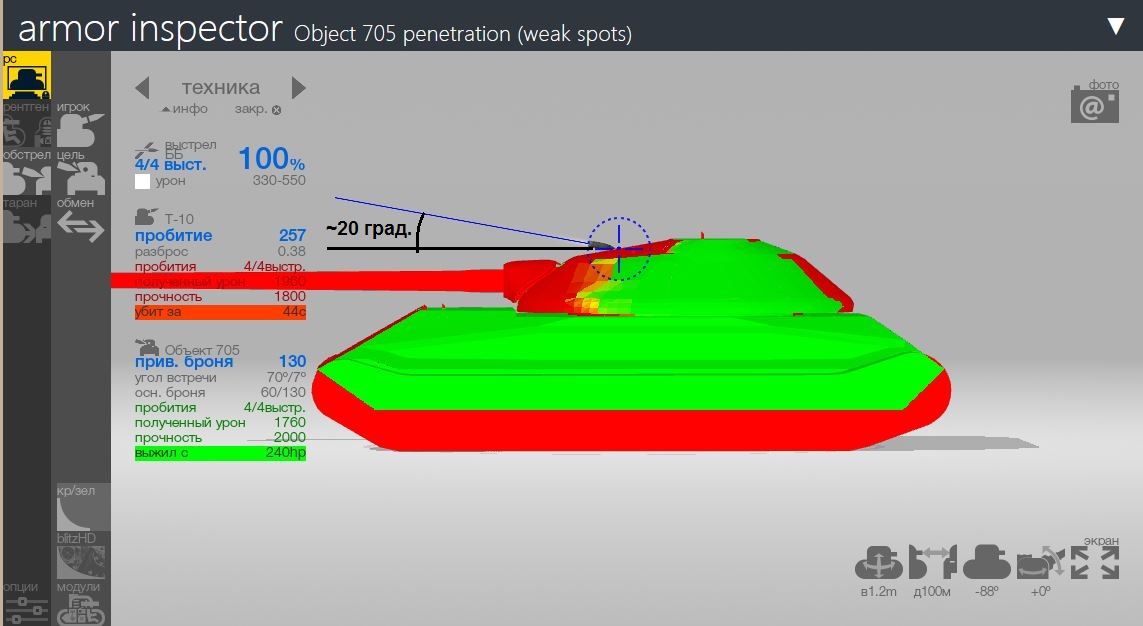This screenshot has height=626, width=1143.
Task: Click the угол встречи 70°/7° row
Action: [220, 377]
